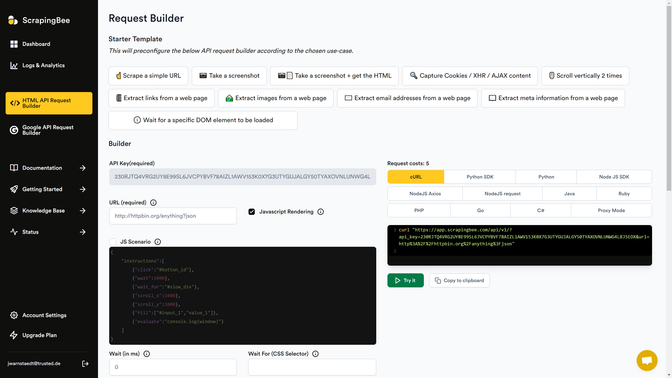Show URL info tooltip icon
Viewport: 672px width, 378px height.
(153, 202)
